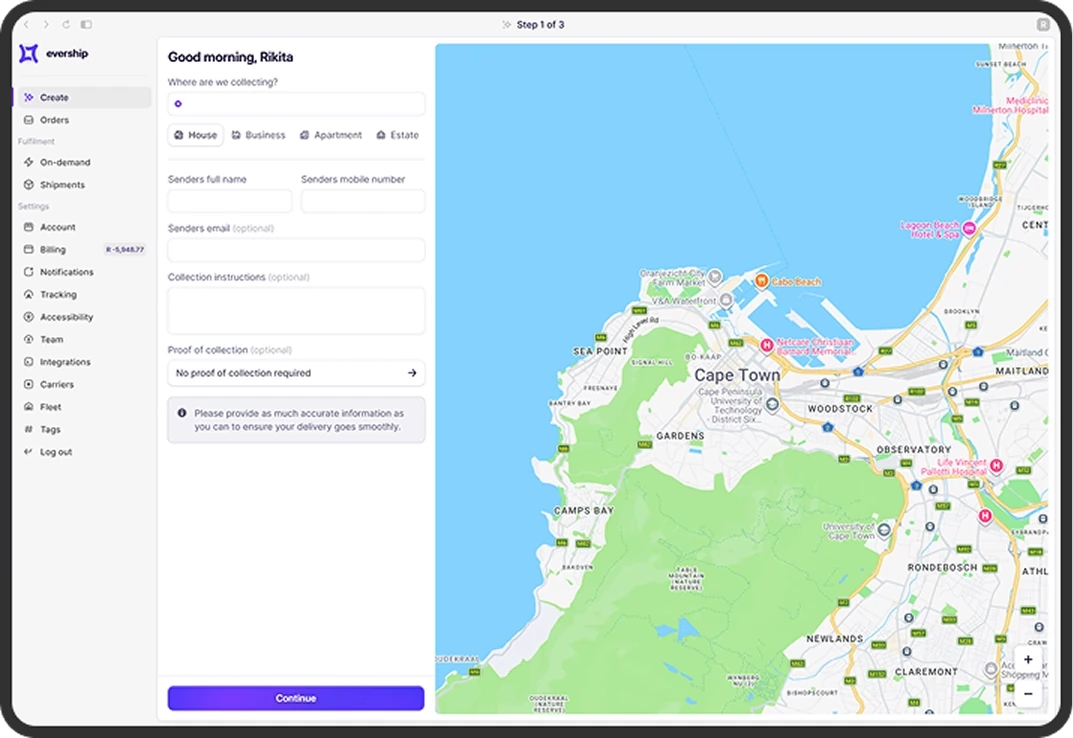Select the Estate address type
This screenshot has width=1073, height=738.
click(397, 135)
